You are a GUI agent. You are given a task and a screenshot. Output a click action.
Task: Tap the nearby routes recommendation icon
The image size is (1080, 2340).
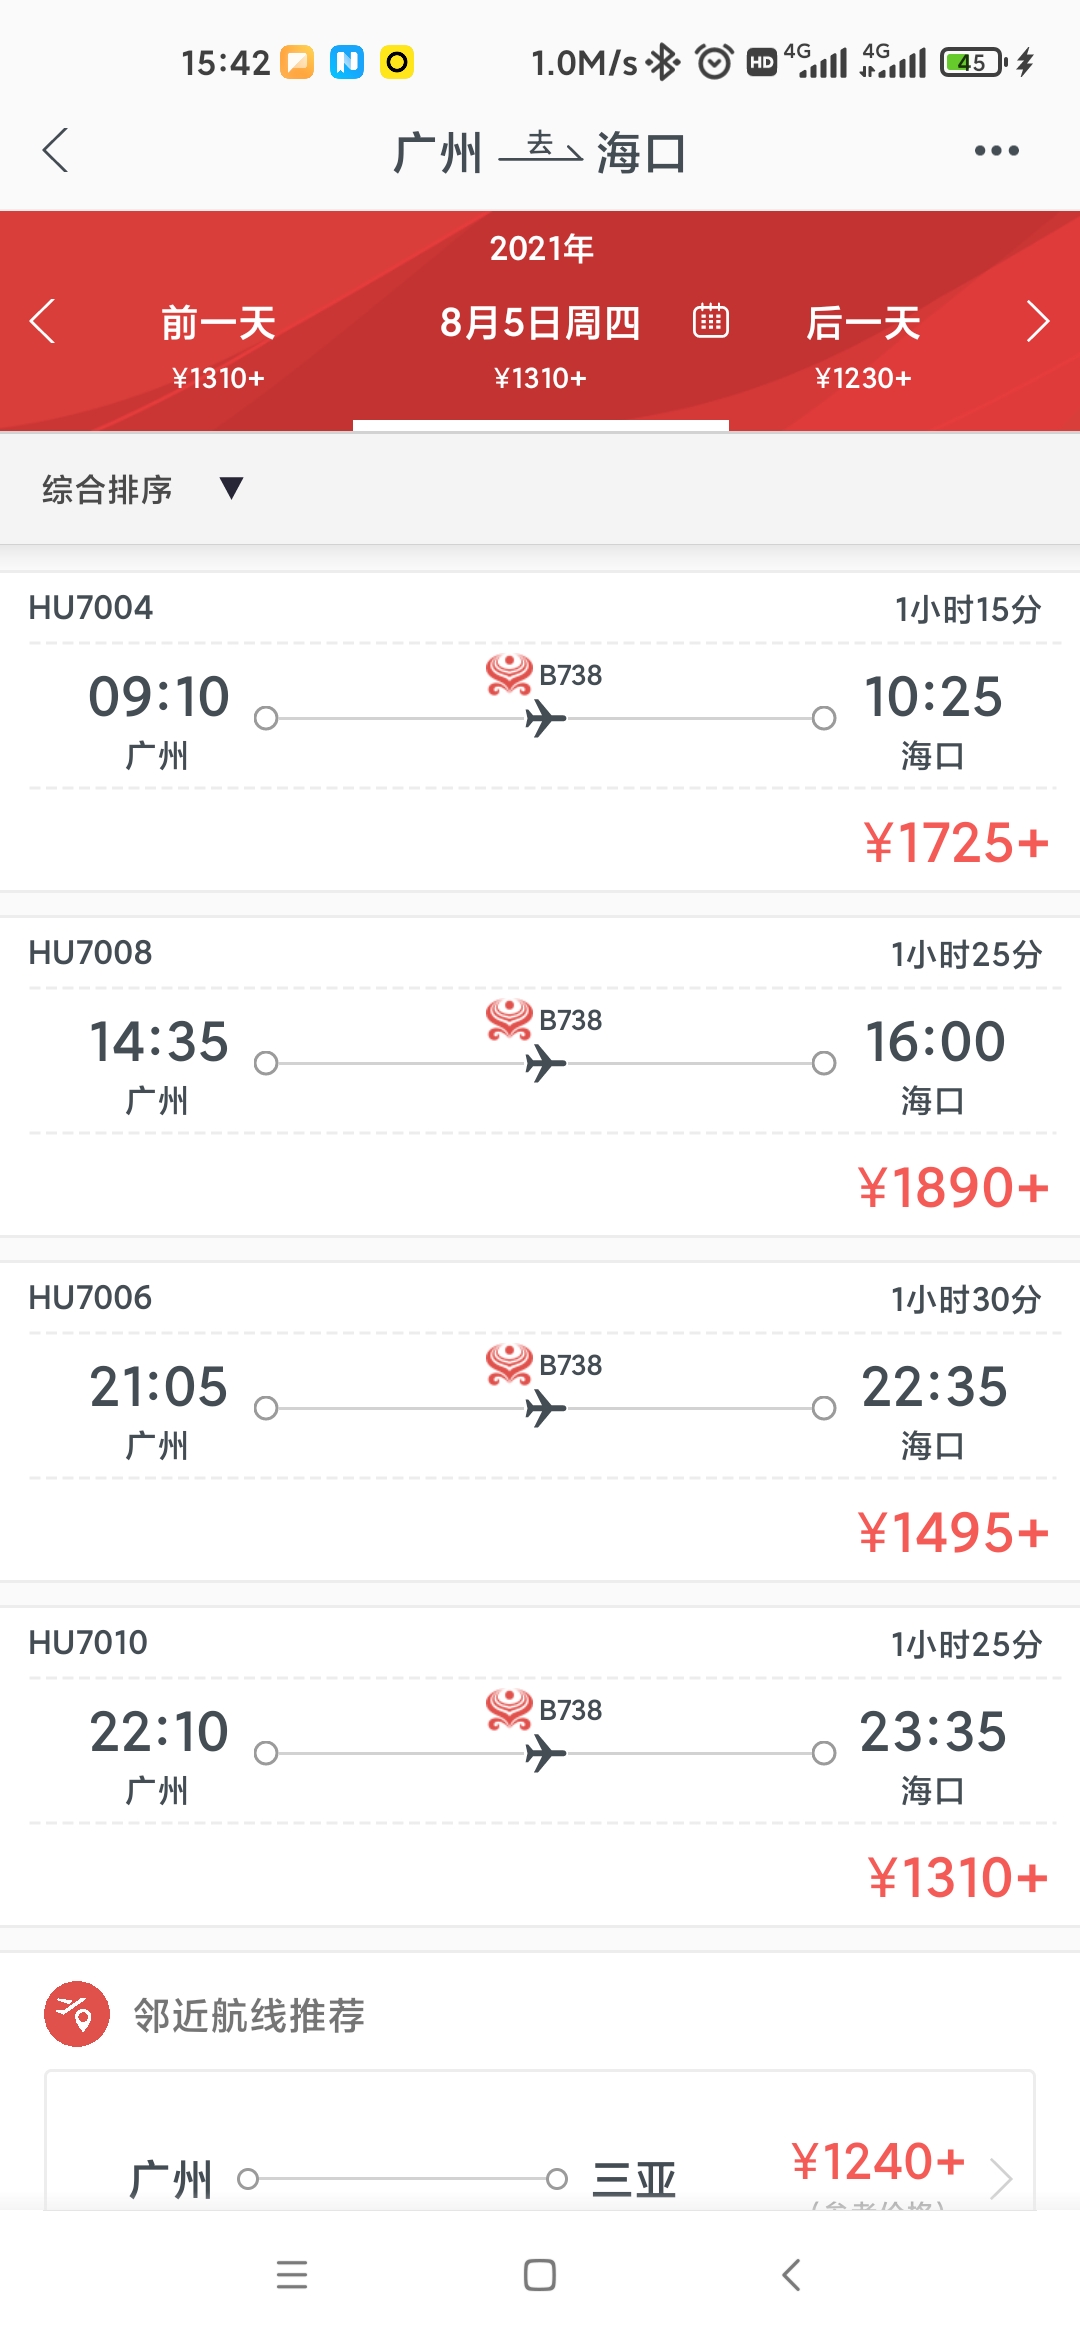click(77, 2014)
